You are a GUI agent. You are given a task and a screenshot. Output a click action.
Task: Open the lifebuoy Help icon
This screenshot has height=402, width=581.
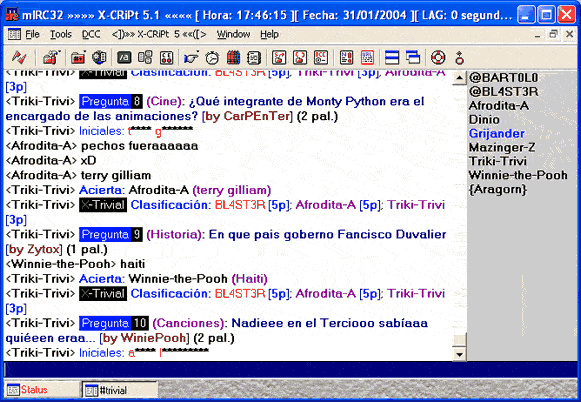pyautogui.click(x=438, y=58)
